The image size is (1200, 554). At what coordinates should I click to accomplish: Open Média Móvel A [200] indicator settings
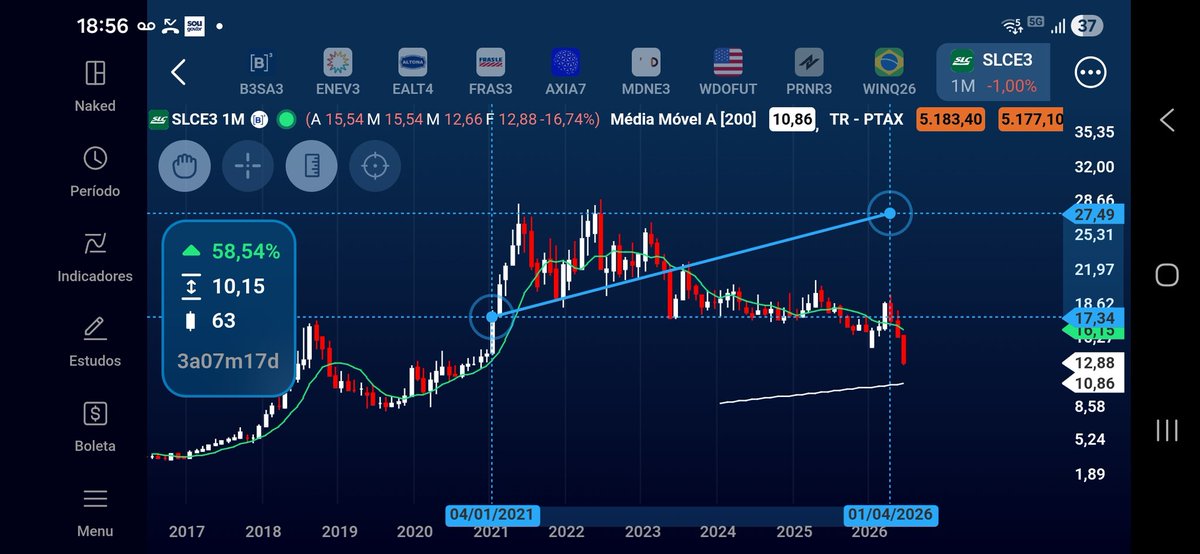684,120
